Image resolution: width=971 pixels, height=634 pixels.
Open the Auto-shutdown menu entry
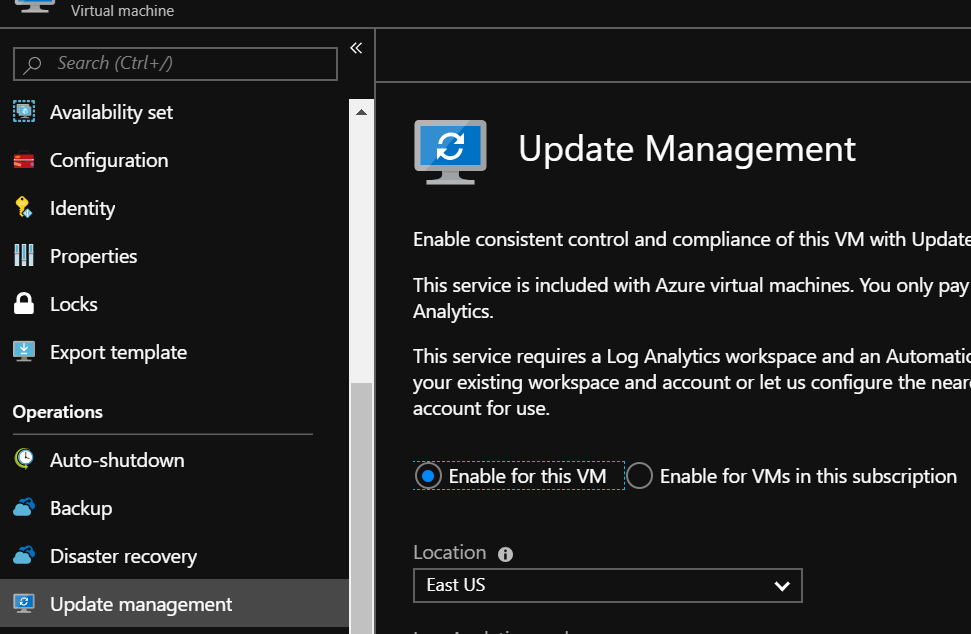[x=117, y=460]
